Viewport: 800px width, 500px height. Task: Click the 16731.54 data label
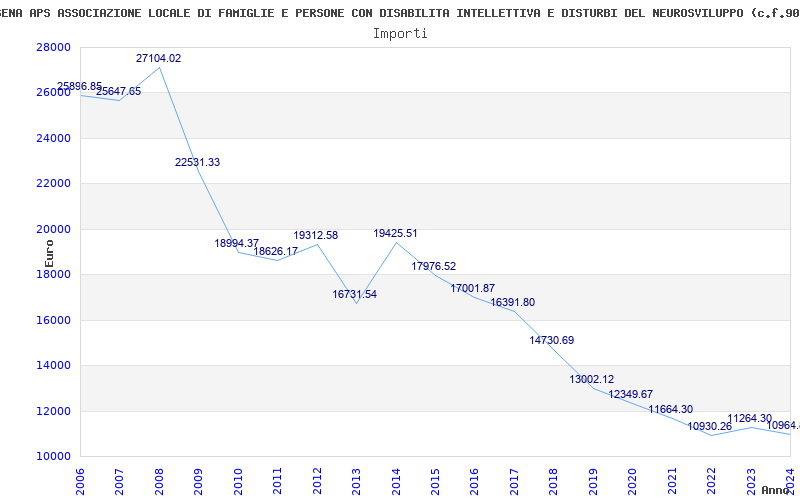coord(355,294)
